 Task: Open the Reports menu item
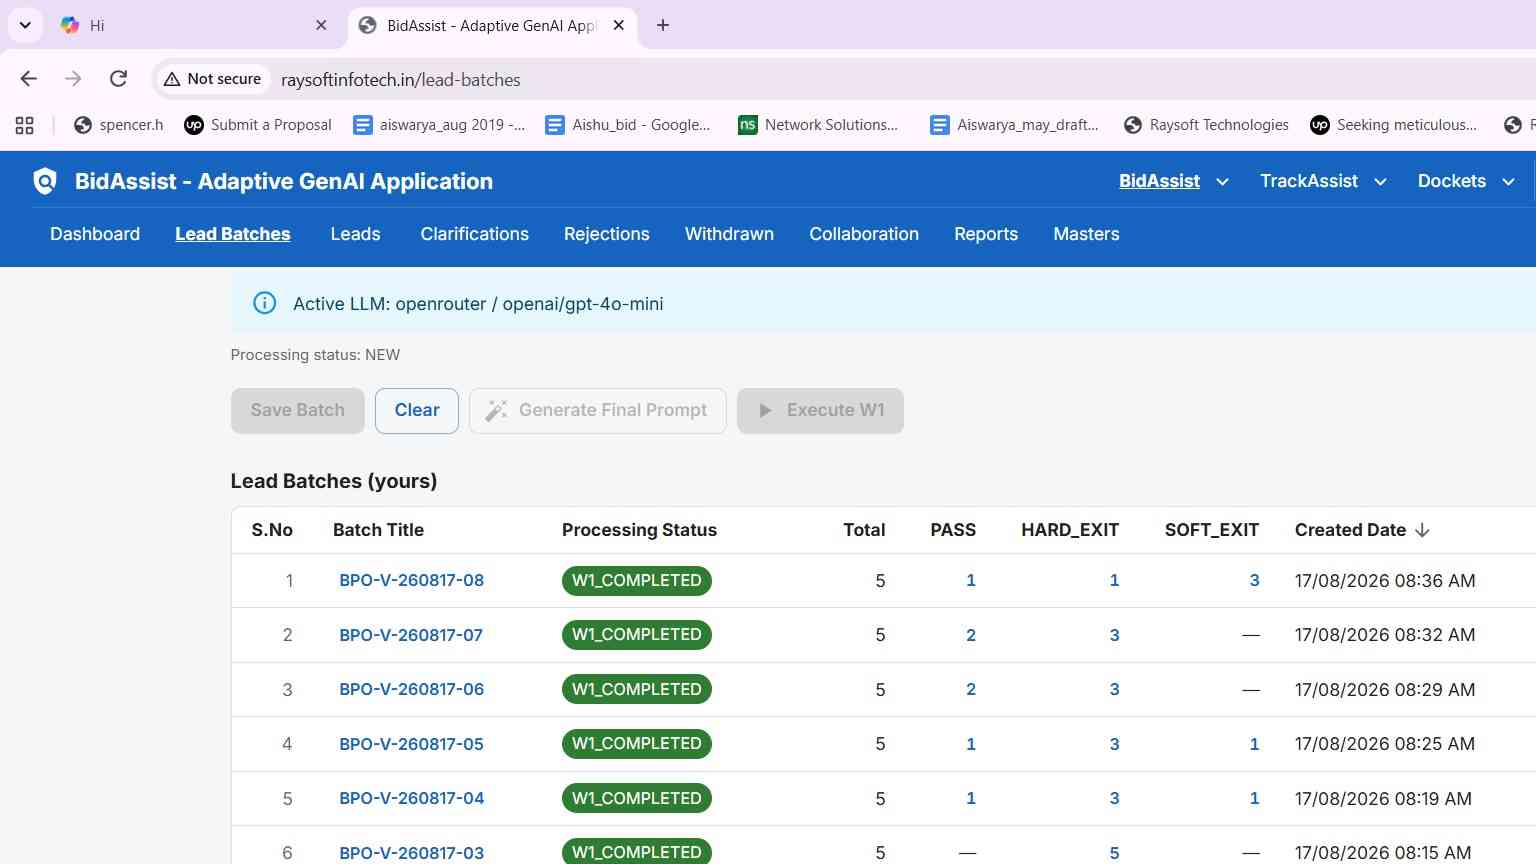pos(986,234)
